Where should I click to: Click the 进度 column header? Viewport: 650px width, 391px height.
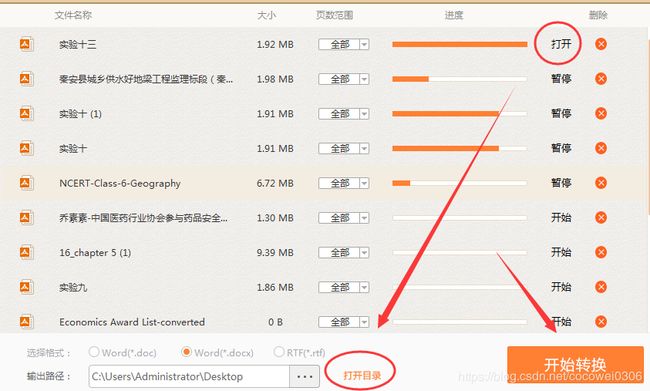point(454,15)
